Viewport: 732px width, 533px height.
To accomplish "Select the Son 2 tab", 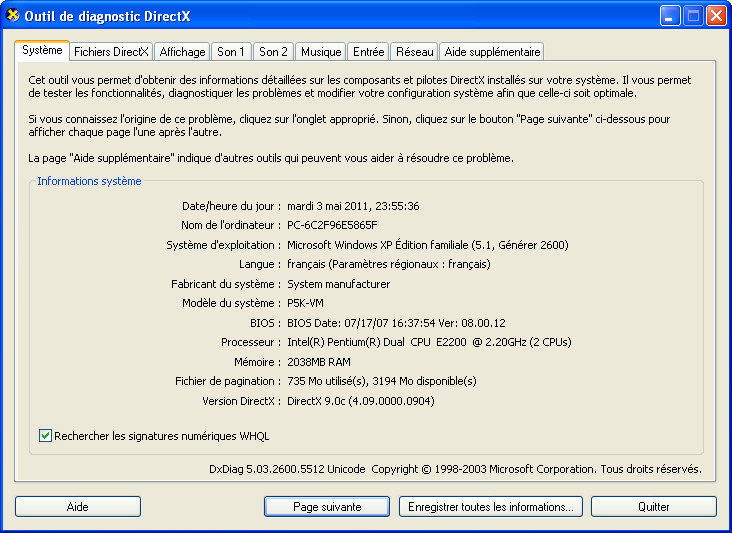I will (x=274, y=52).
